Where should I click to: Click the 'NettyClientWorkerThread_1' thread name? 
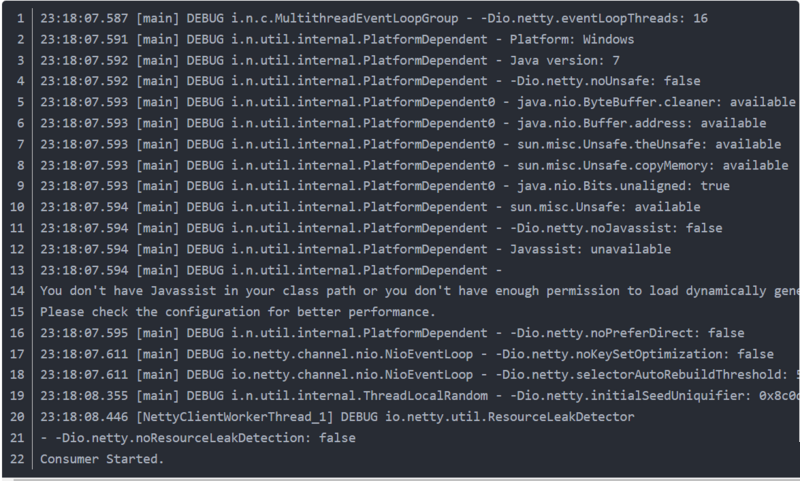coord(235,417)
